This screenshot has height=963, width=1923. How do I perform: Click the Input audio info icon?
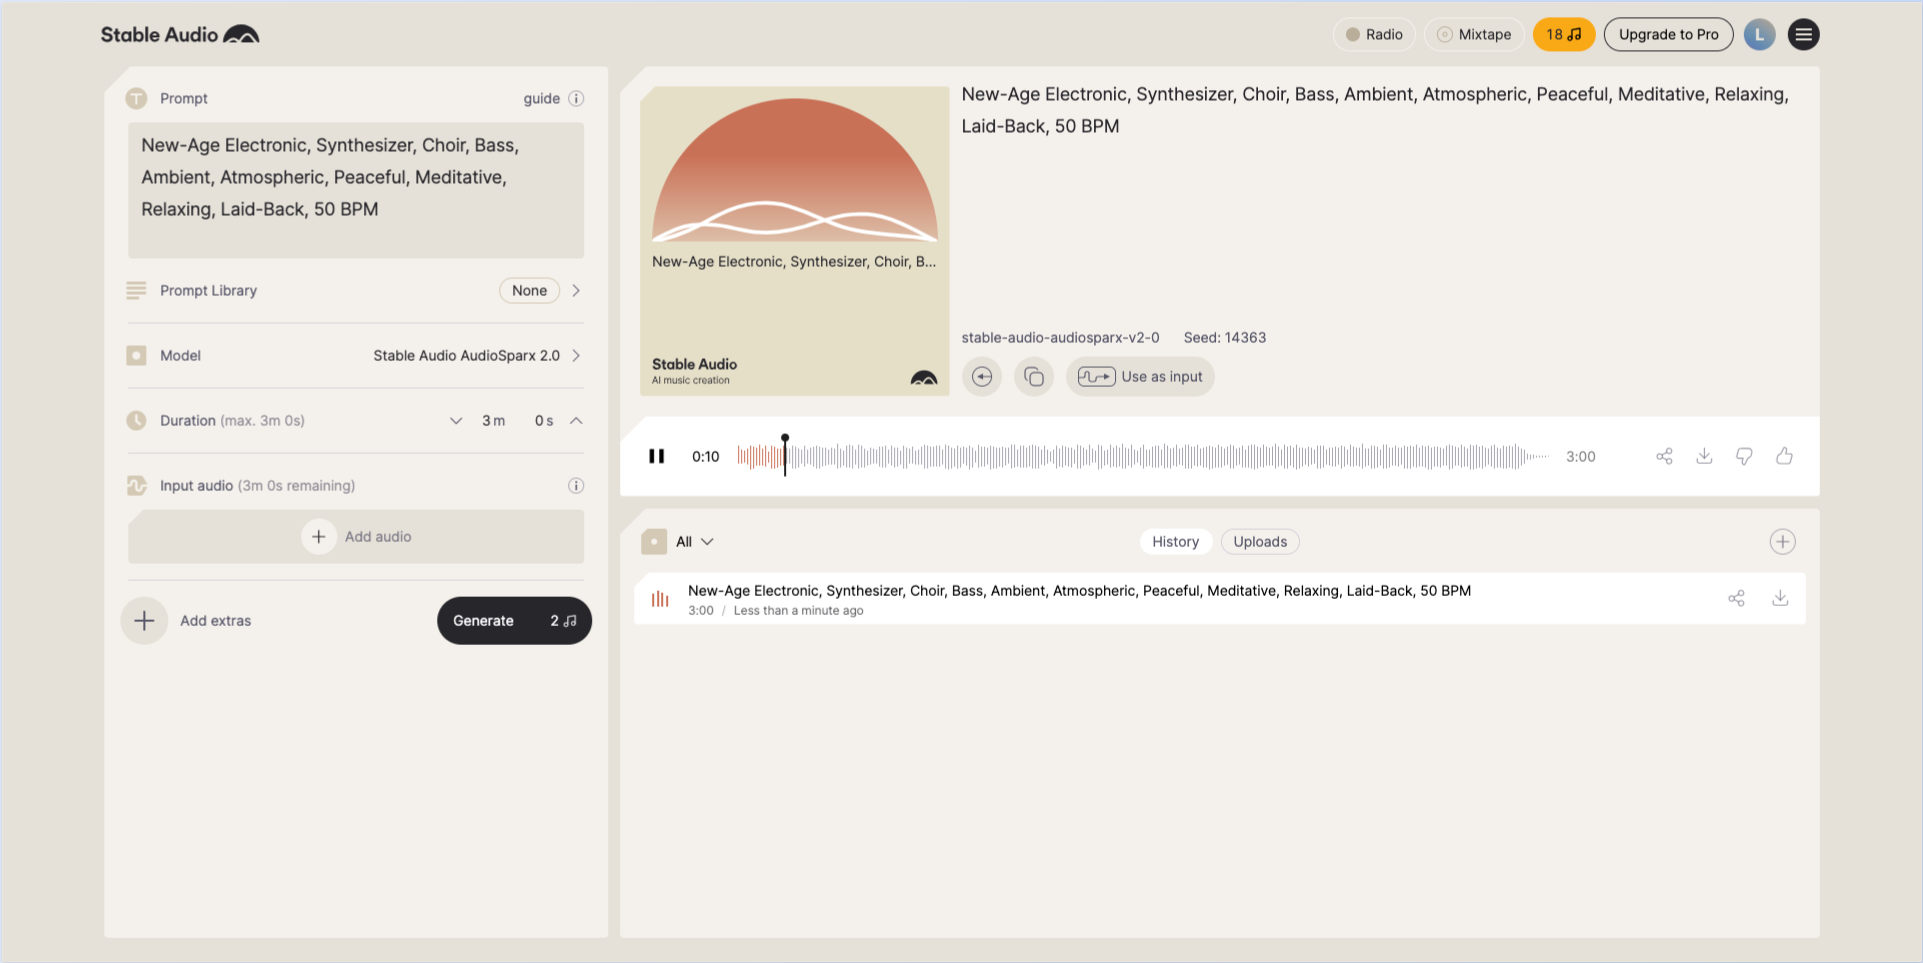tap(576, 485)
